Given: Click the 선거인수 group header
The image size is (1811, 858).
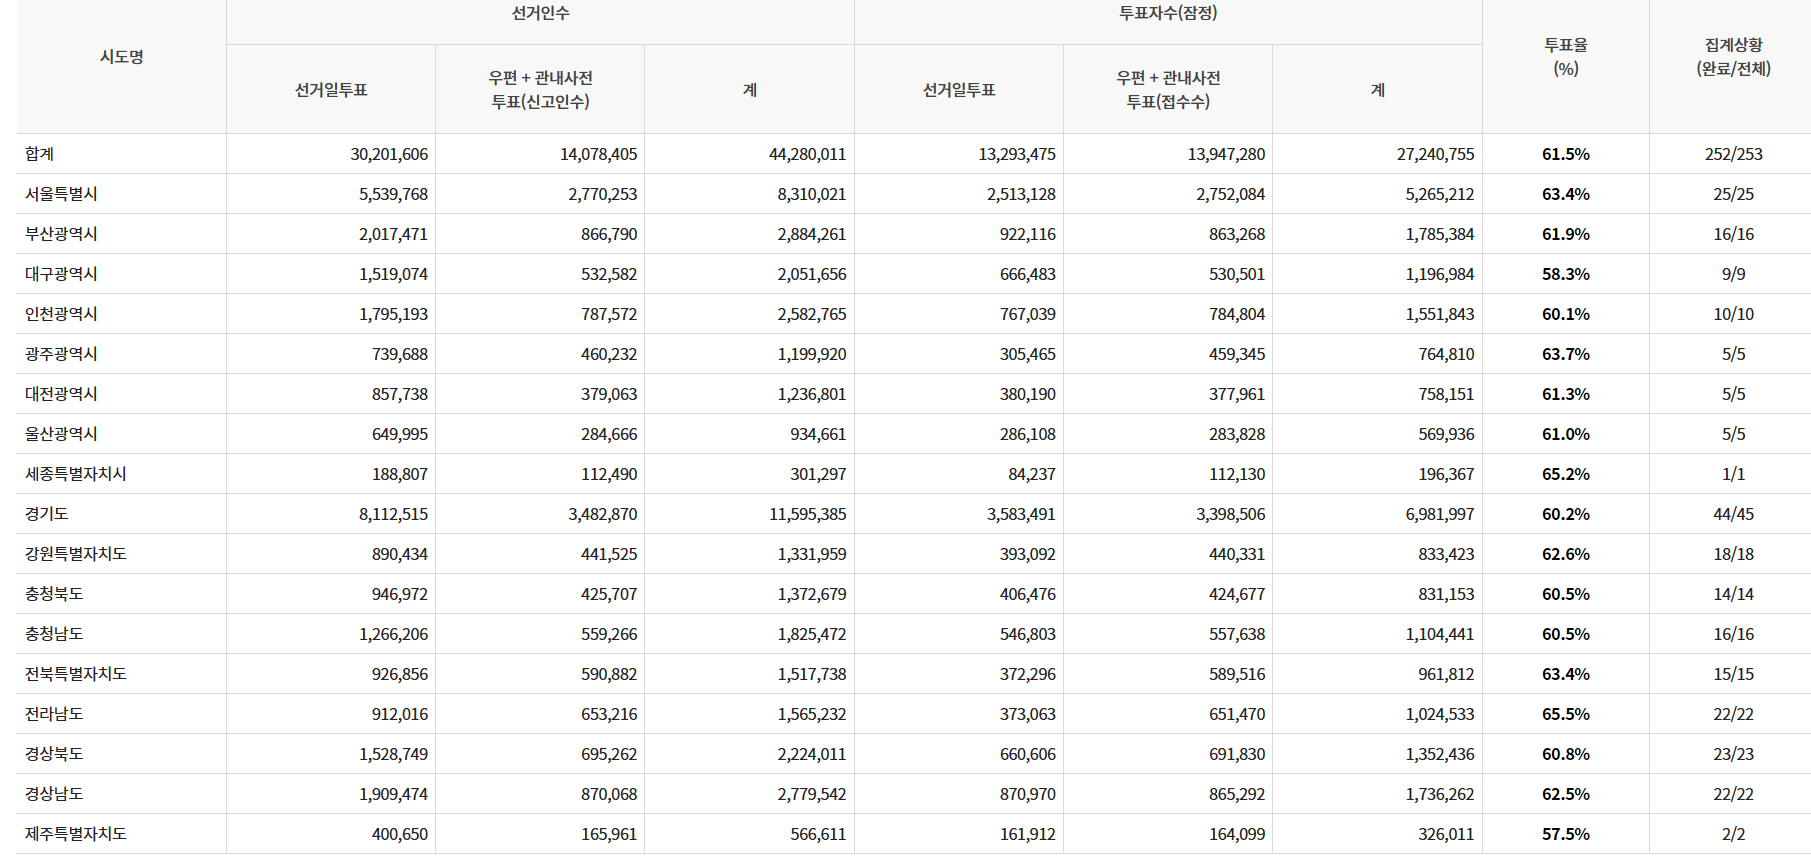Looking at the screenshot, I should coord(540,14).
